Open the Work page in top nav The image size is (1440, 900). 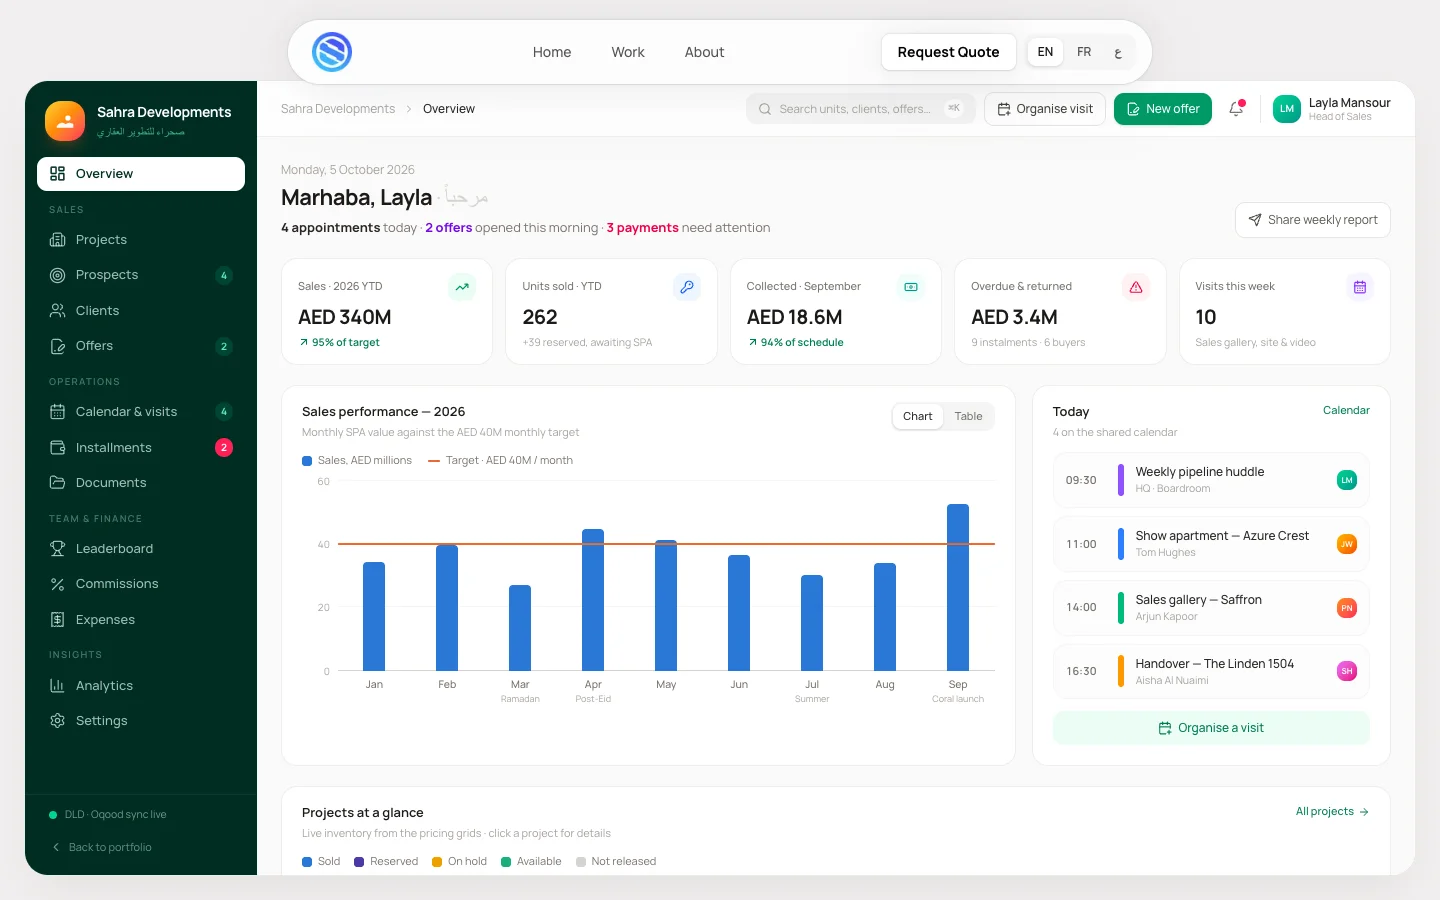coord(628,52)
